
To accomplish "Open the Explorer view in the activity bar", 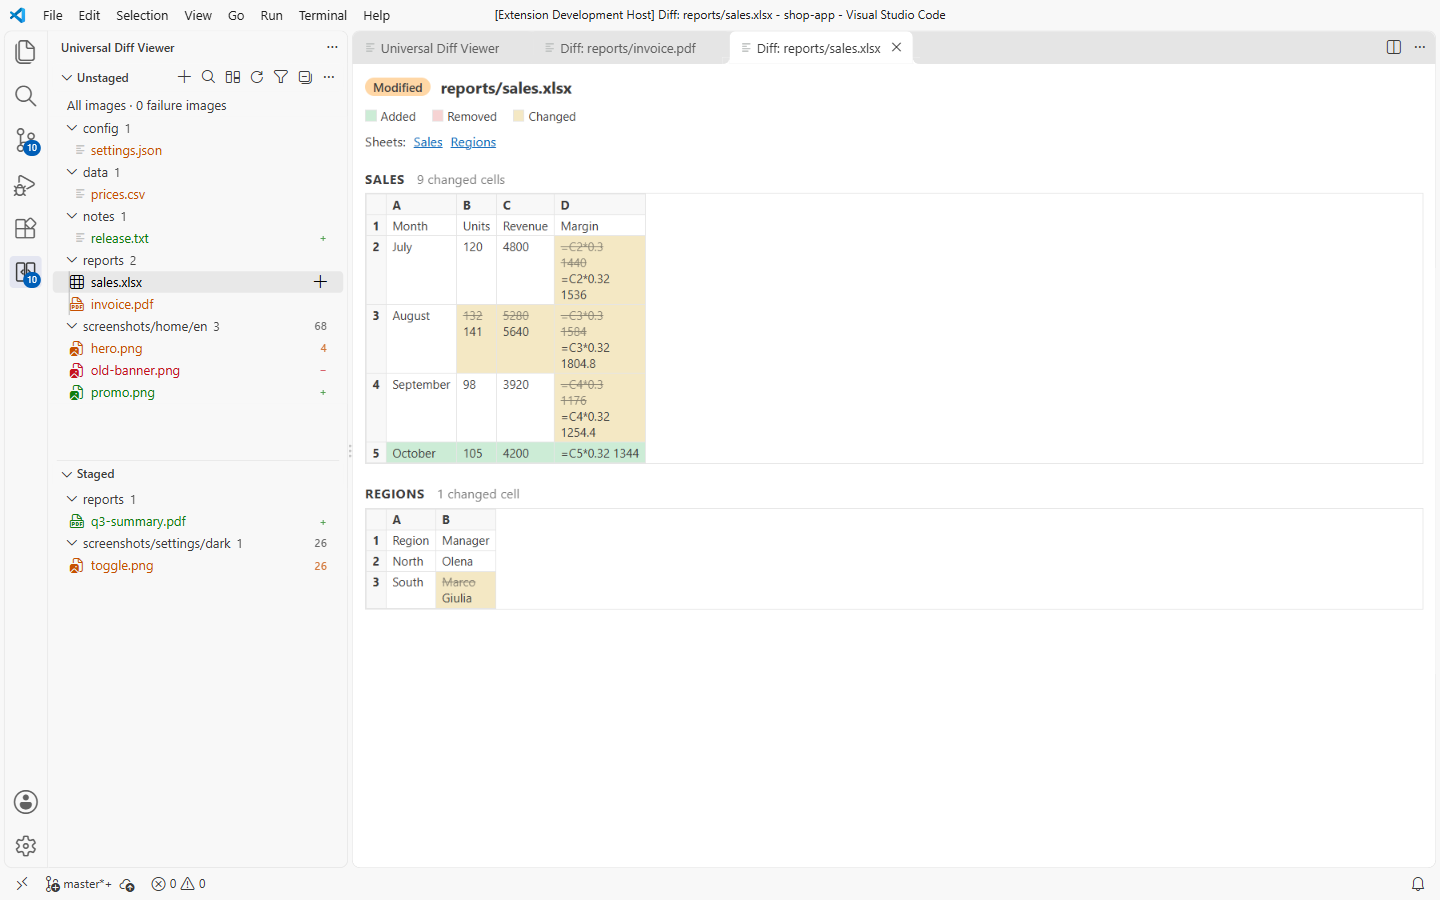I will click(26, 52).
